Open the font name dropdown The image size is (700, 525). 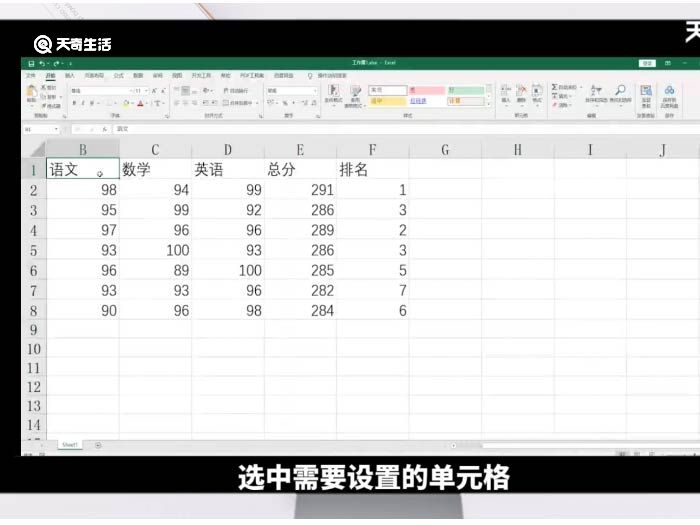131,91
